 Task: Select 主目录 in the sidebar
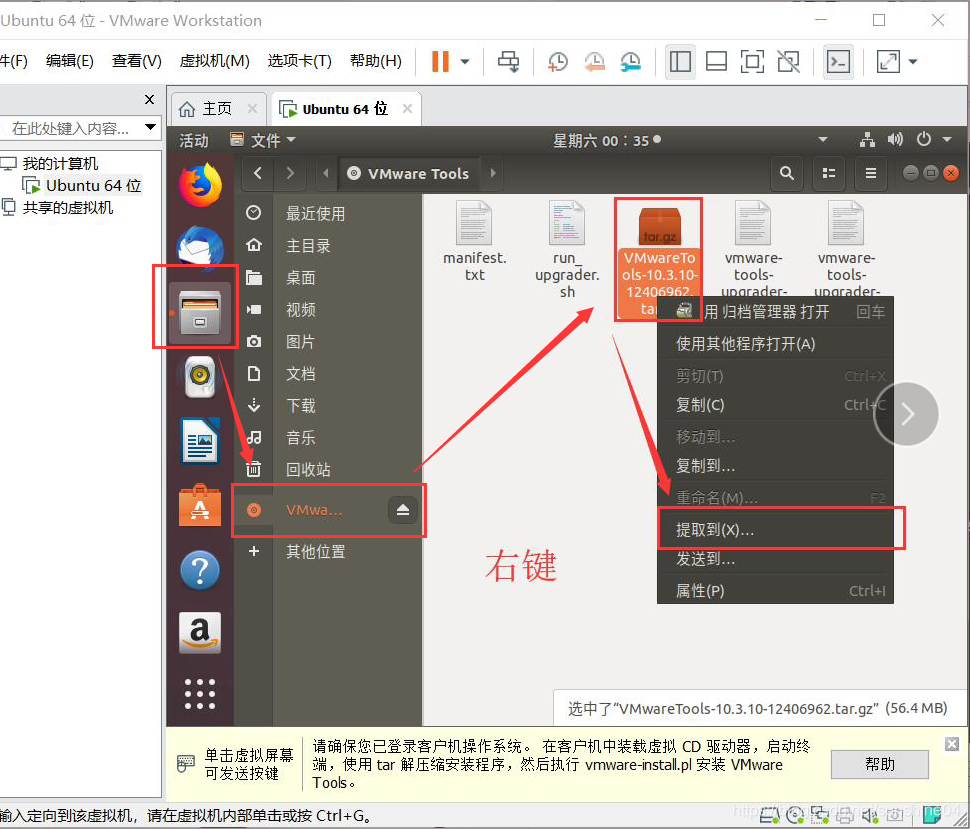pos(328,246)
